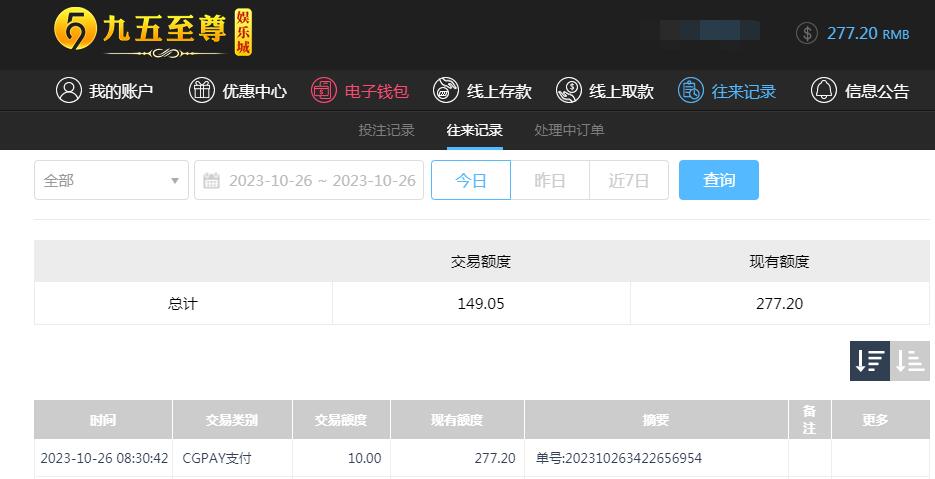The image size is (935, 479).
Task: Switch to the 处理中订单 tab
Action: coord(569,130)
